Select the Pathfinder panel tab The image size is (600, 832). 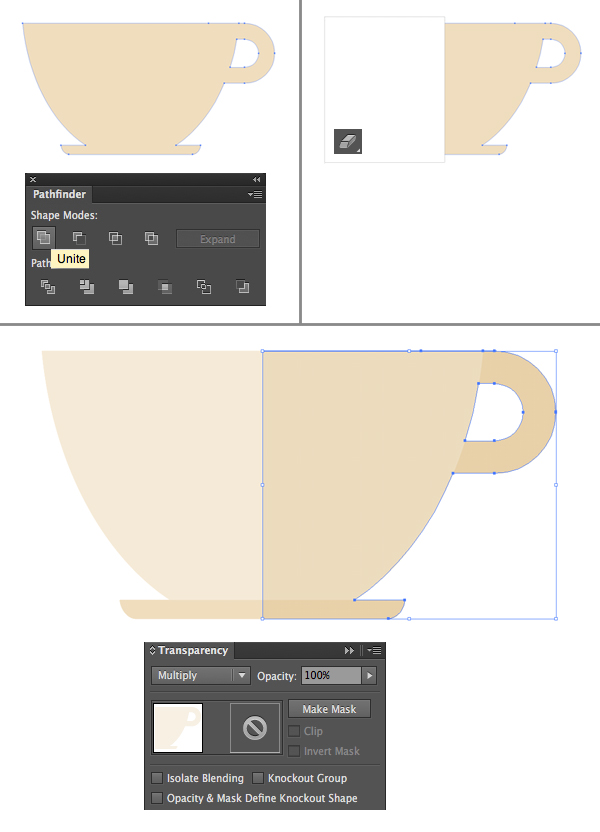pyautogui.click(x=59, y=195)
